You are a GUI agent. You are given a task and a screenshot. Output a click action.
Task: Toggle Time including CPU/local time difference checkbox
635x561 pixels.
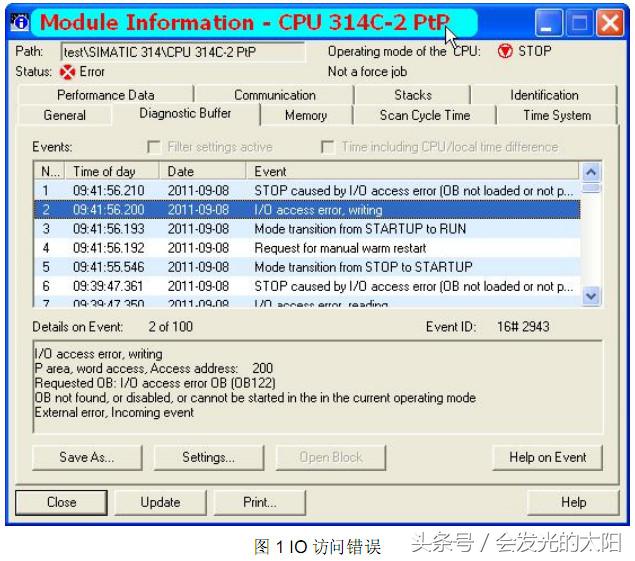327,147
